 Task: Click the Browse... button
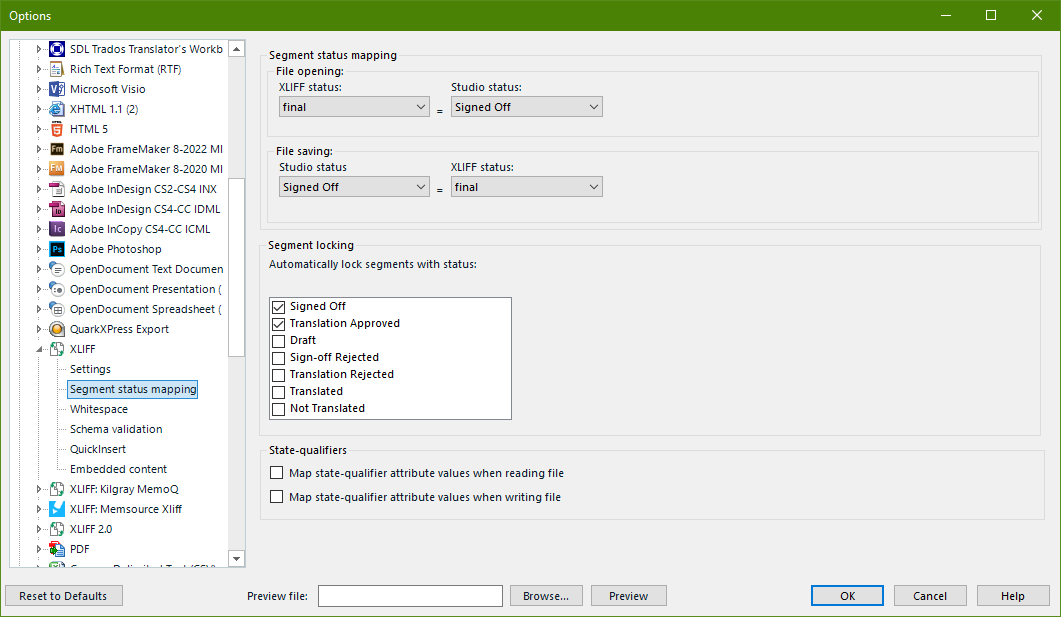[546, 596]
